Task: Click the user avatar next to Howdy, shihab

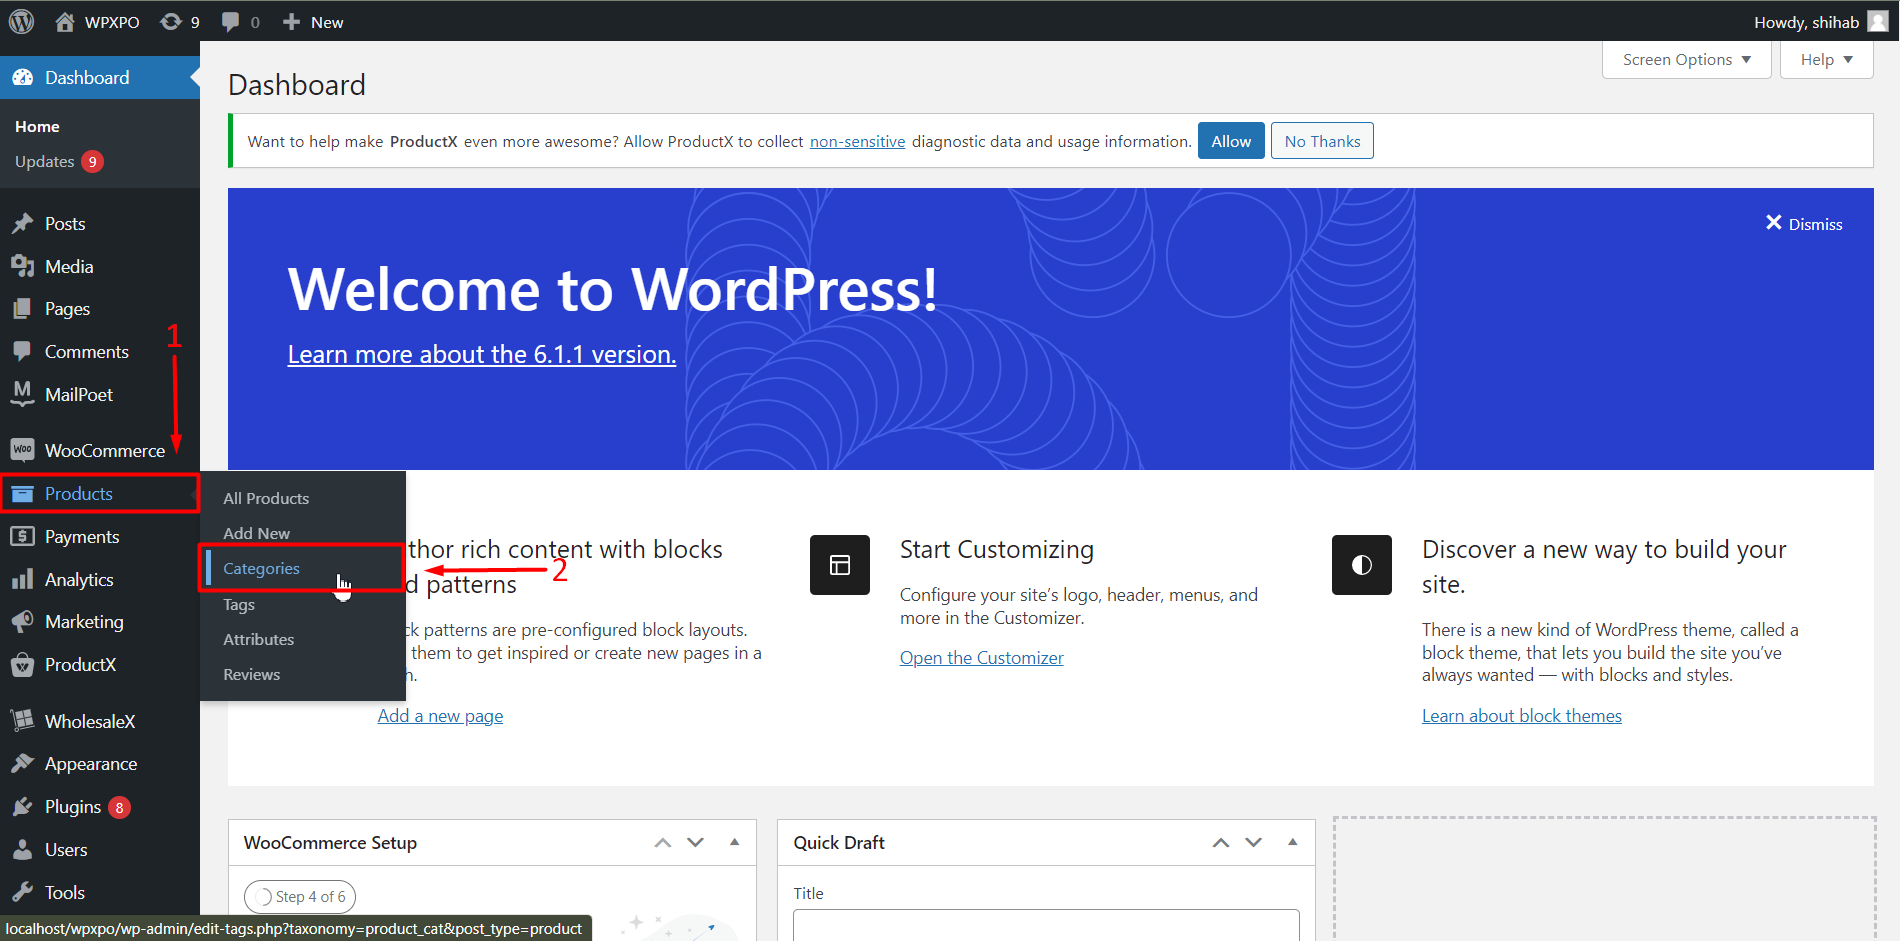Action: [1878, 22]
